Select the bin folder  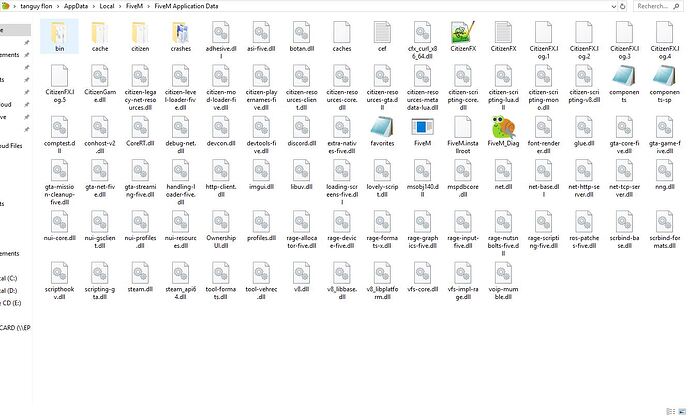pyautogui.click(x=59, y=36)
